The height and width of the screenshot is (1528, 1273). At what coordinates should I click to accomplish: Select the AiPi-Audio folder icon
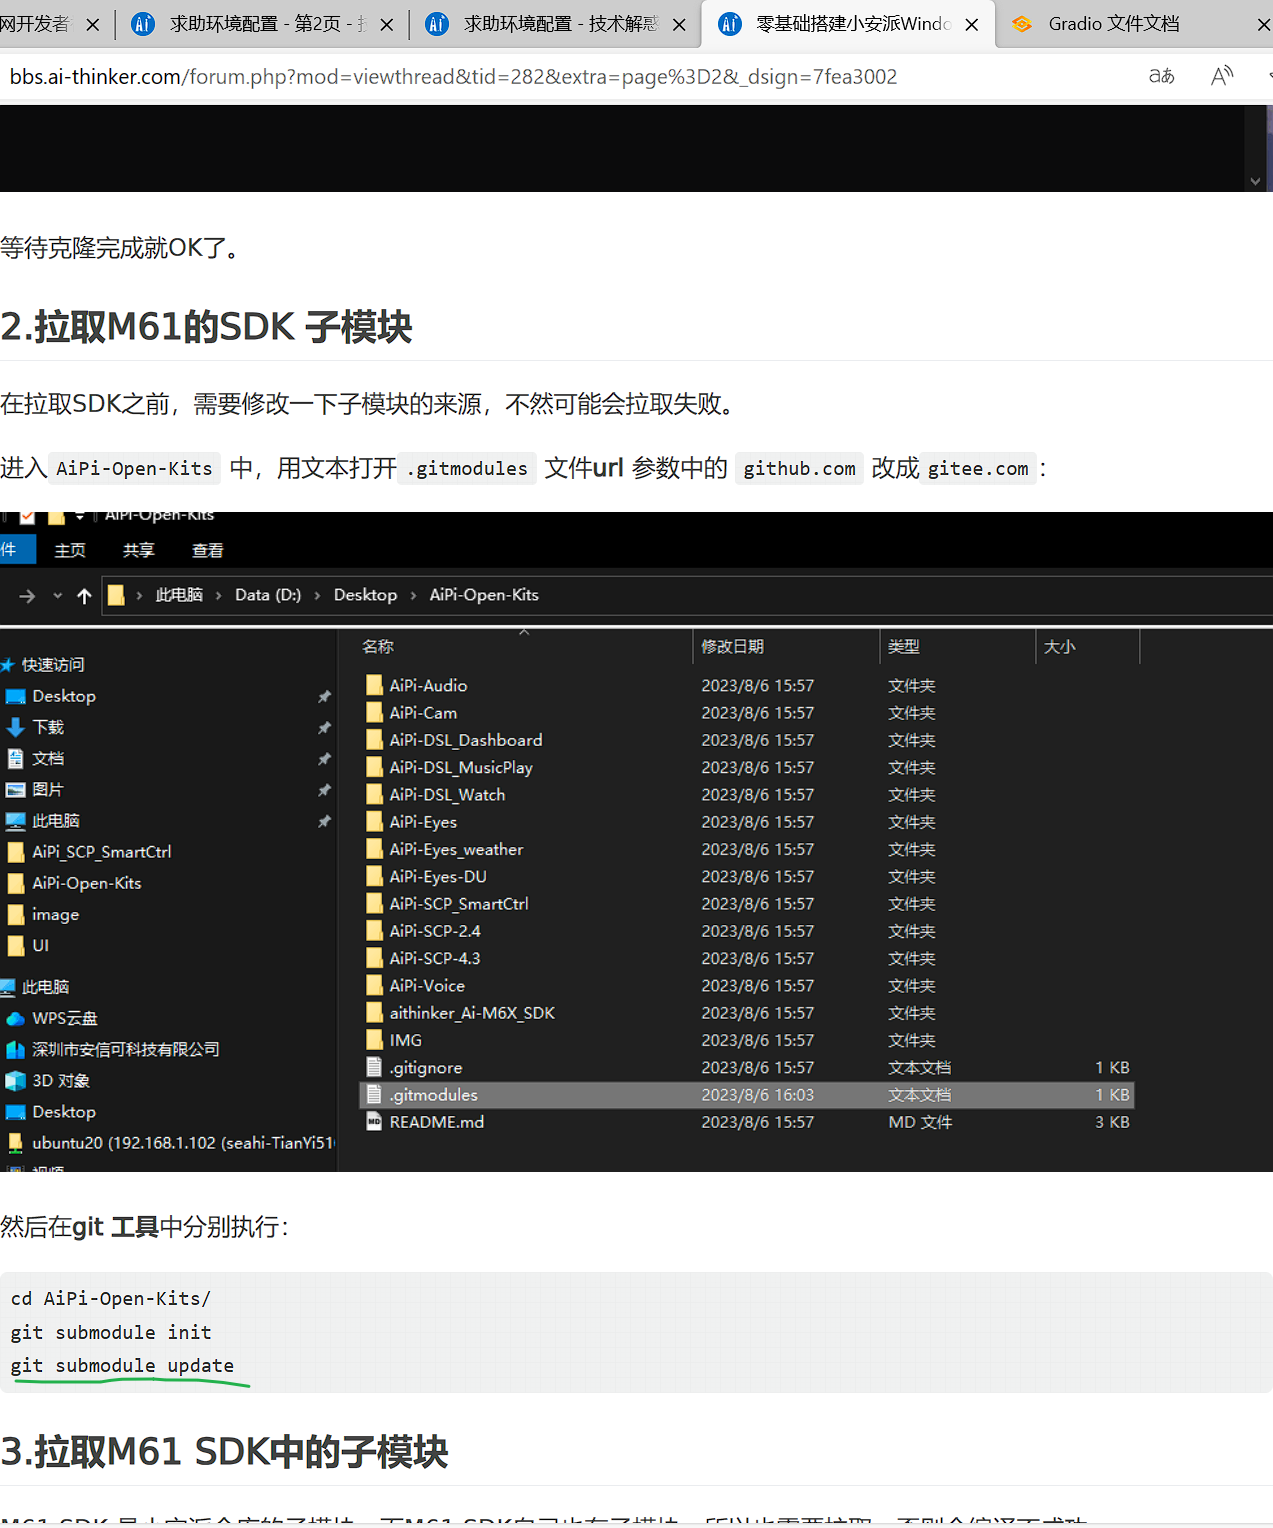coord(374,685)
